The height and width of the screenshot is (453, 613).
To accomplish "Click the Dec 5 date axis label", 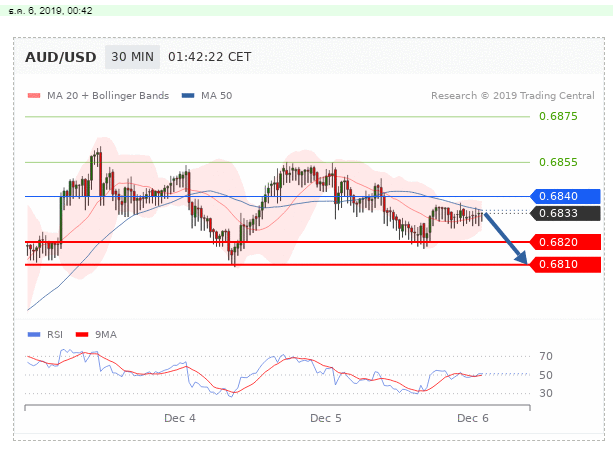I will click(x=326, y=419).
